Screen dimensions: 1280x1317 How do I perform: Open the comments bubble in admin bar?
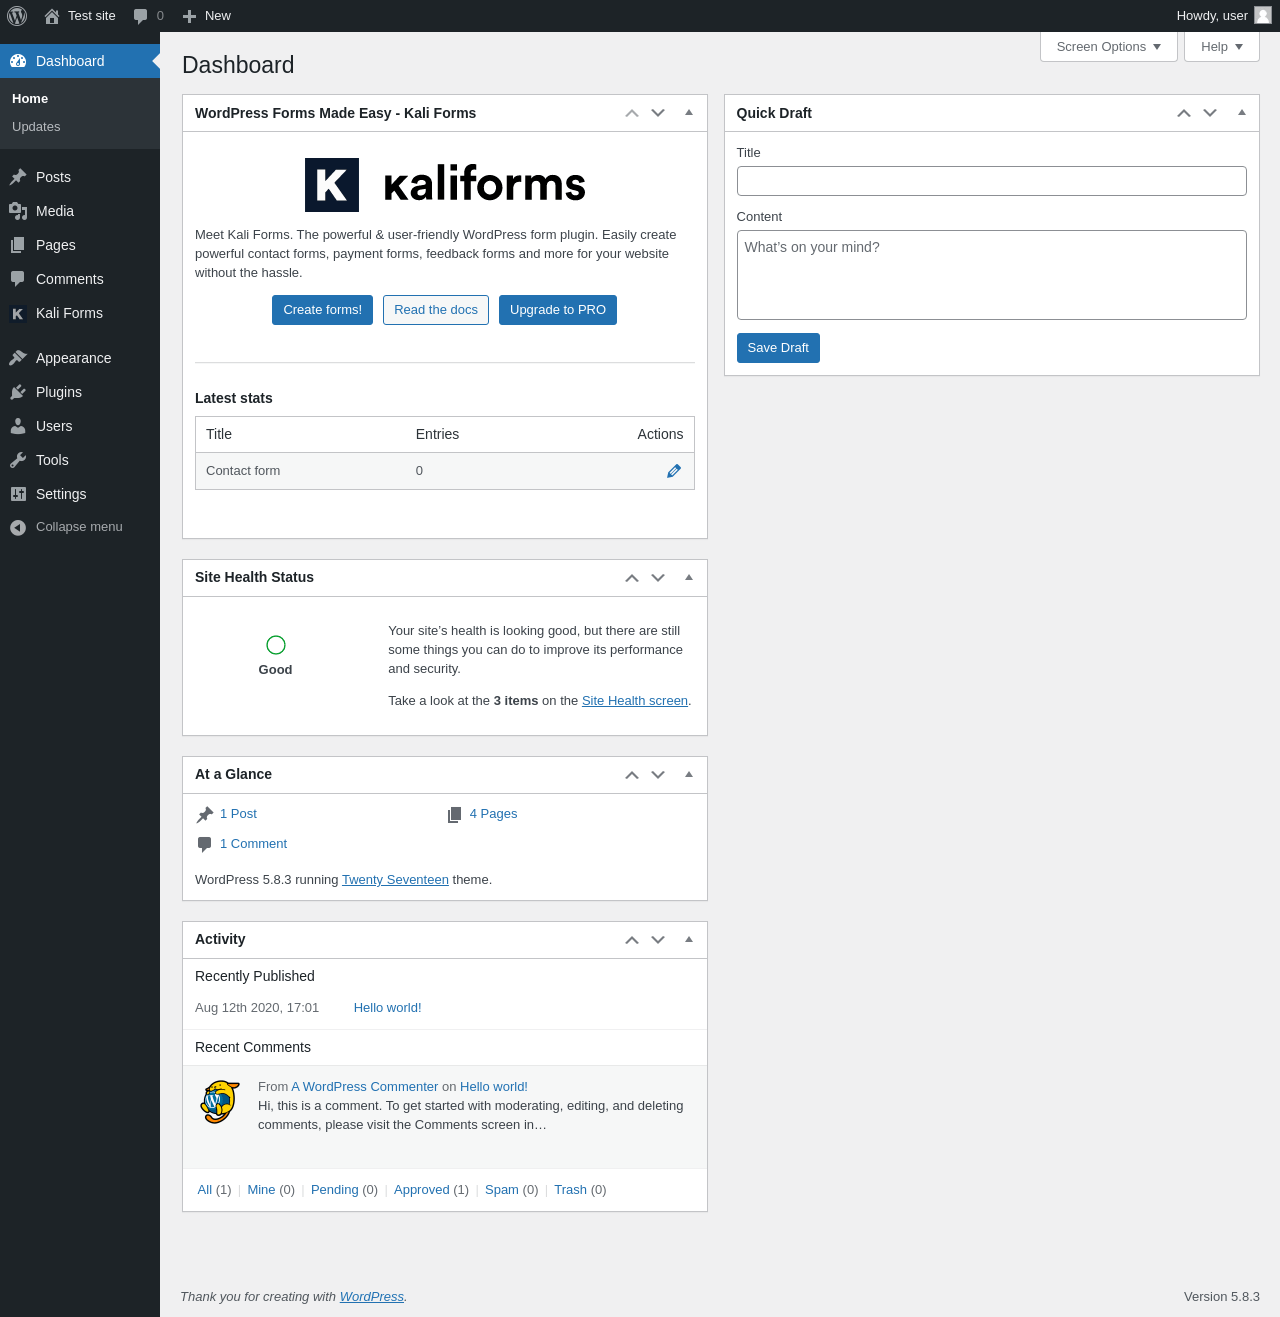click(x=141, y=16)
